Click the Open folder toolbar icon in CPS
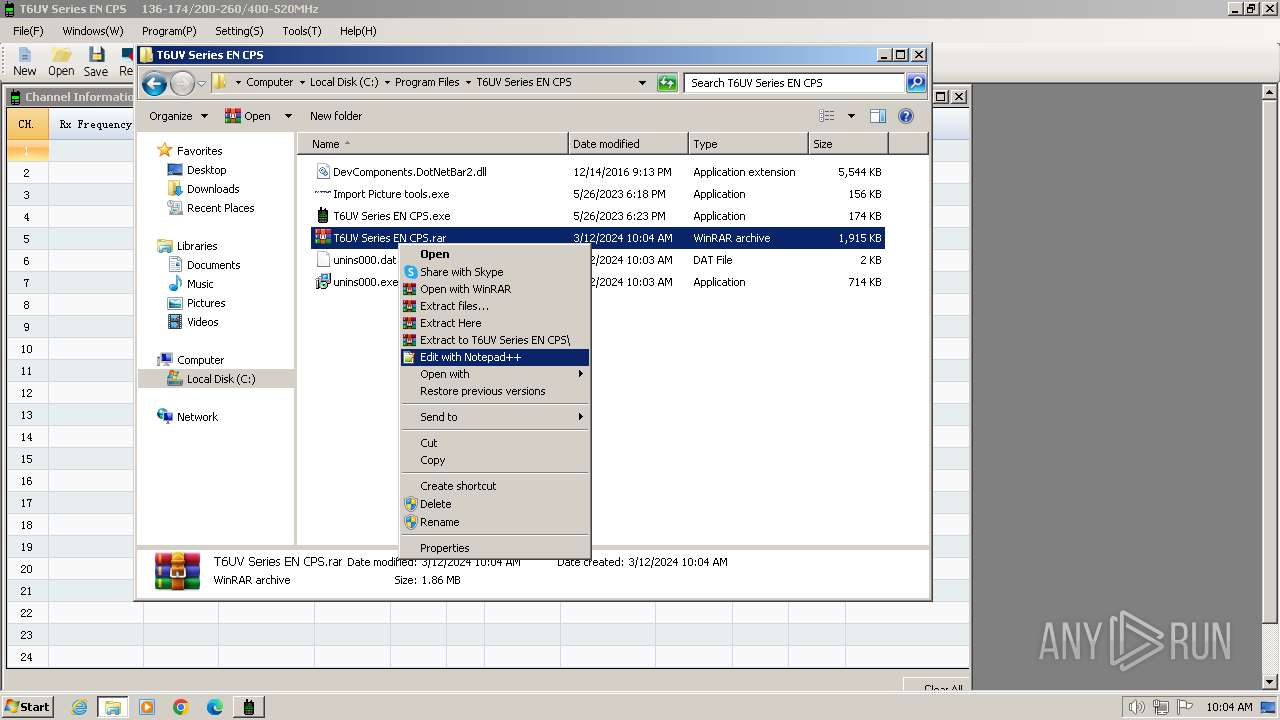The image size is (1280, 720). [61, 62]
